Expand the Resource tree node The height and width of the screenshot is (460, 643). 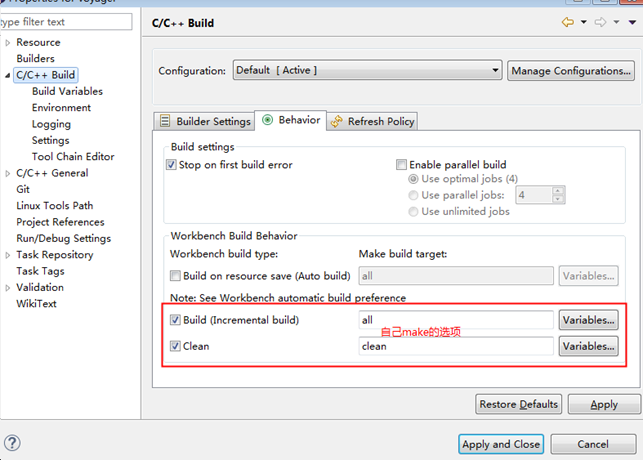7,43
